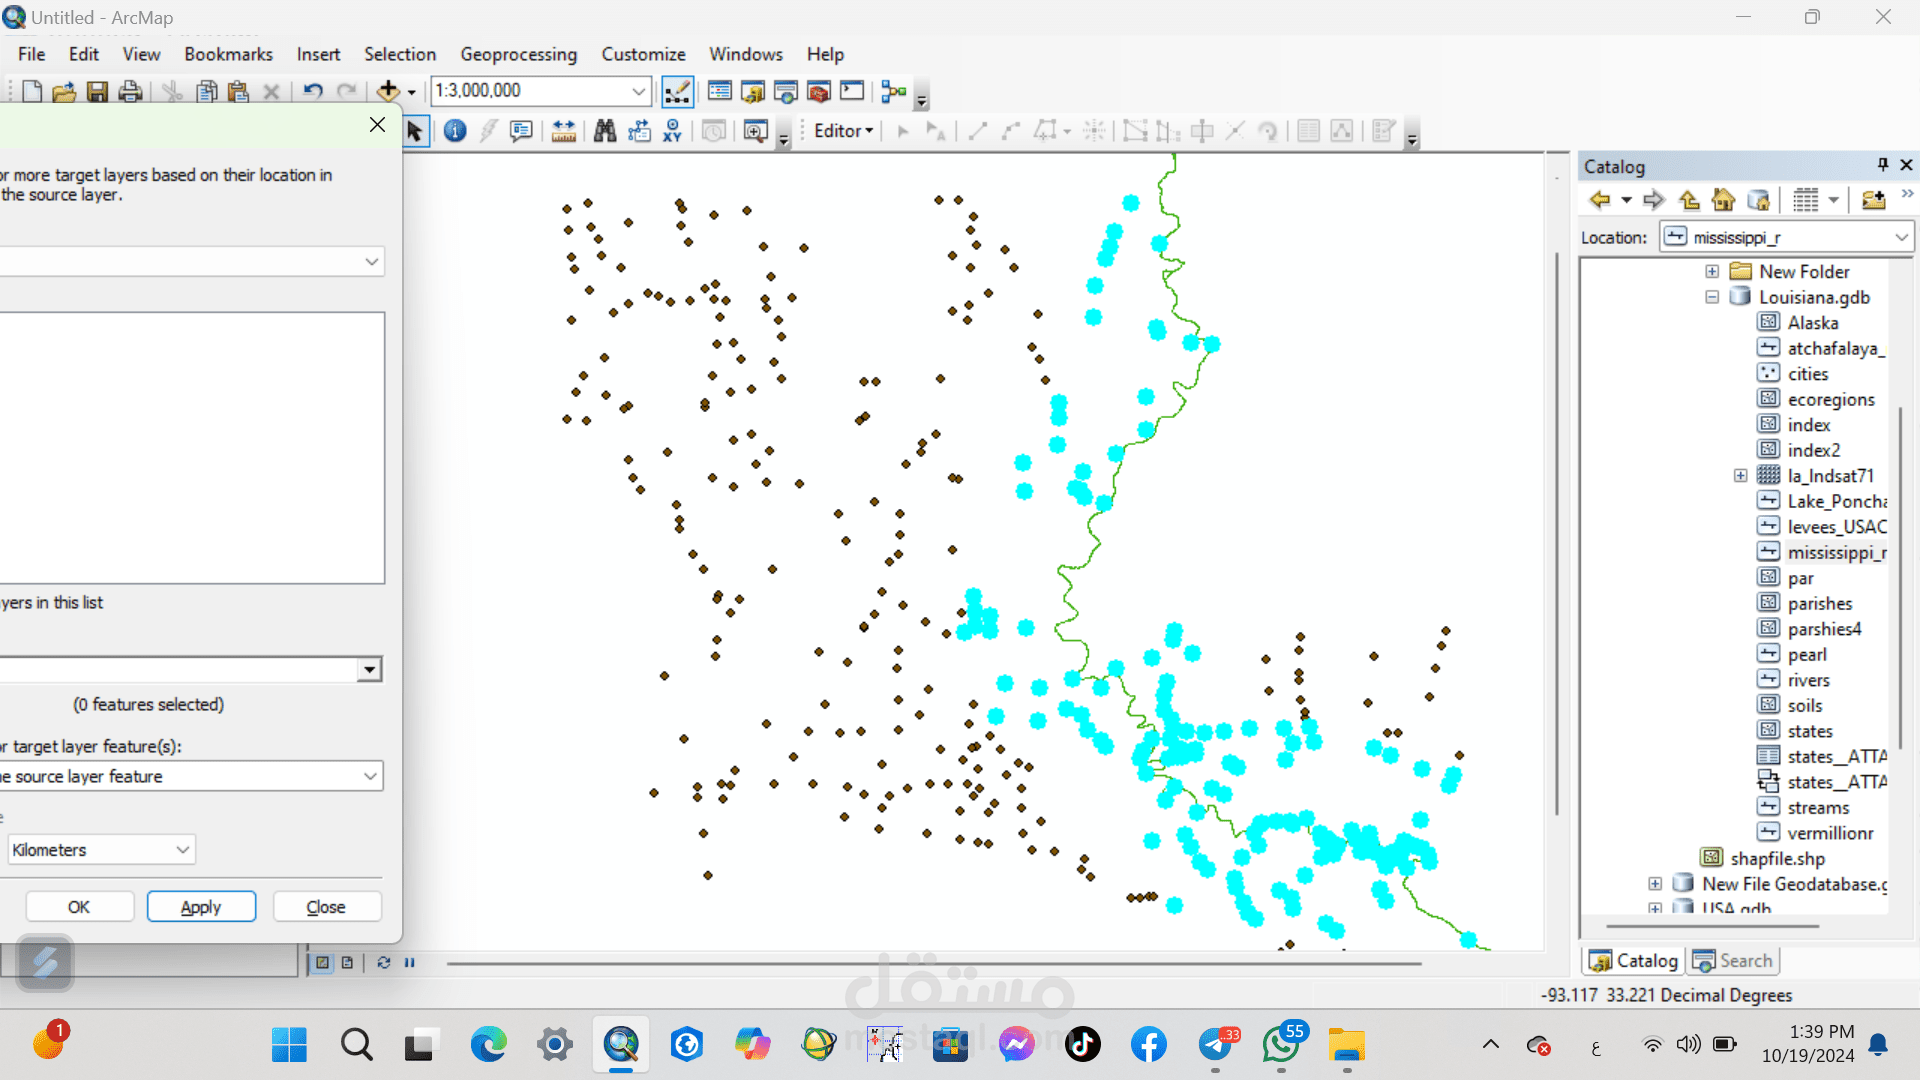Image resolution: width=1920 pixels, height=1080 pixels.
Task: Click the Apply button
Action: 201,907
